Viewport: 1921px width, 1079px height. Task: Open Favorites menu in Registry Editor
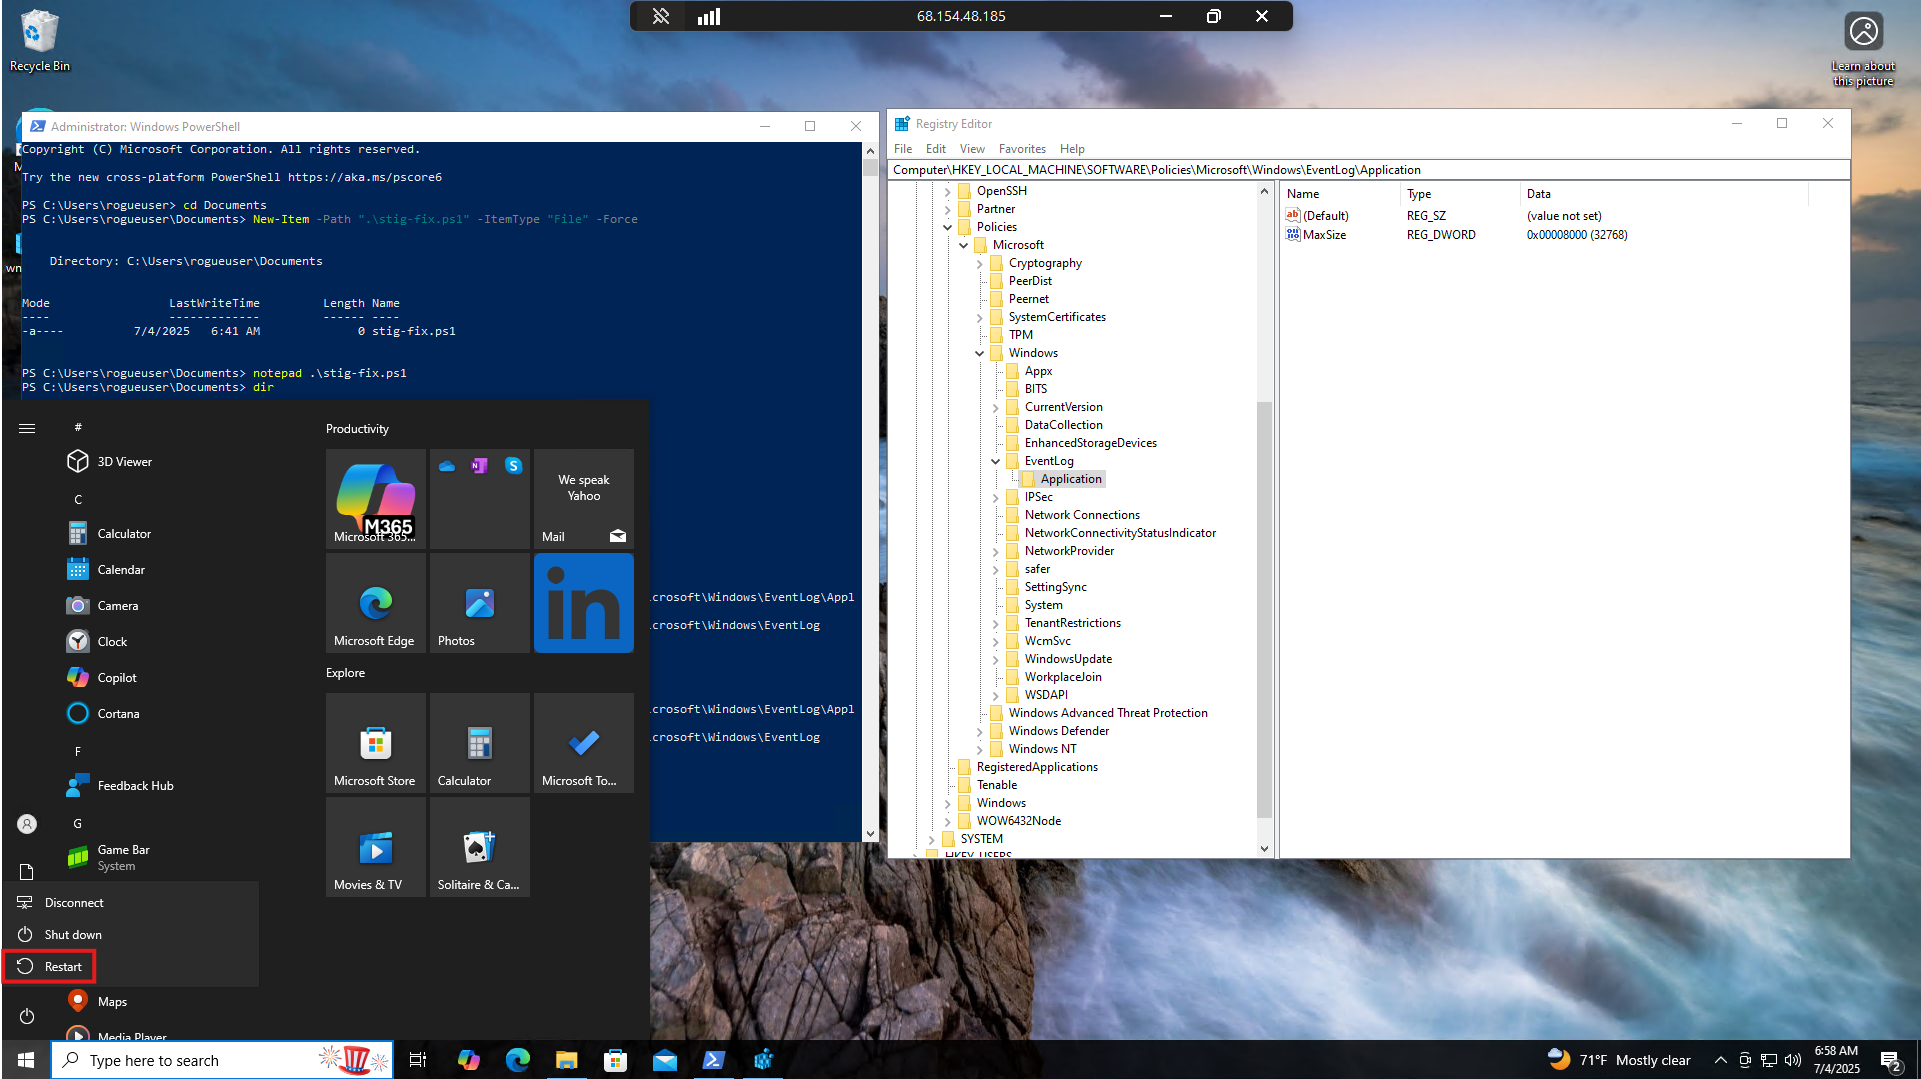(x=1021, y=149)
